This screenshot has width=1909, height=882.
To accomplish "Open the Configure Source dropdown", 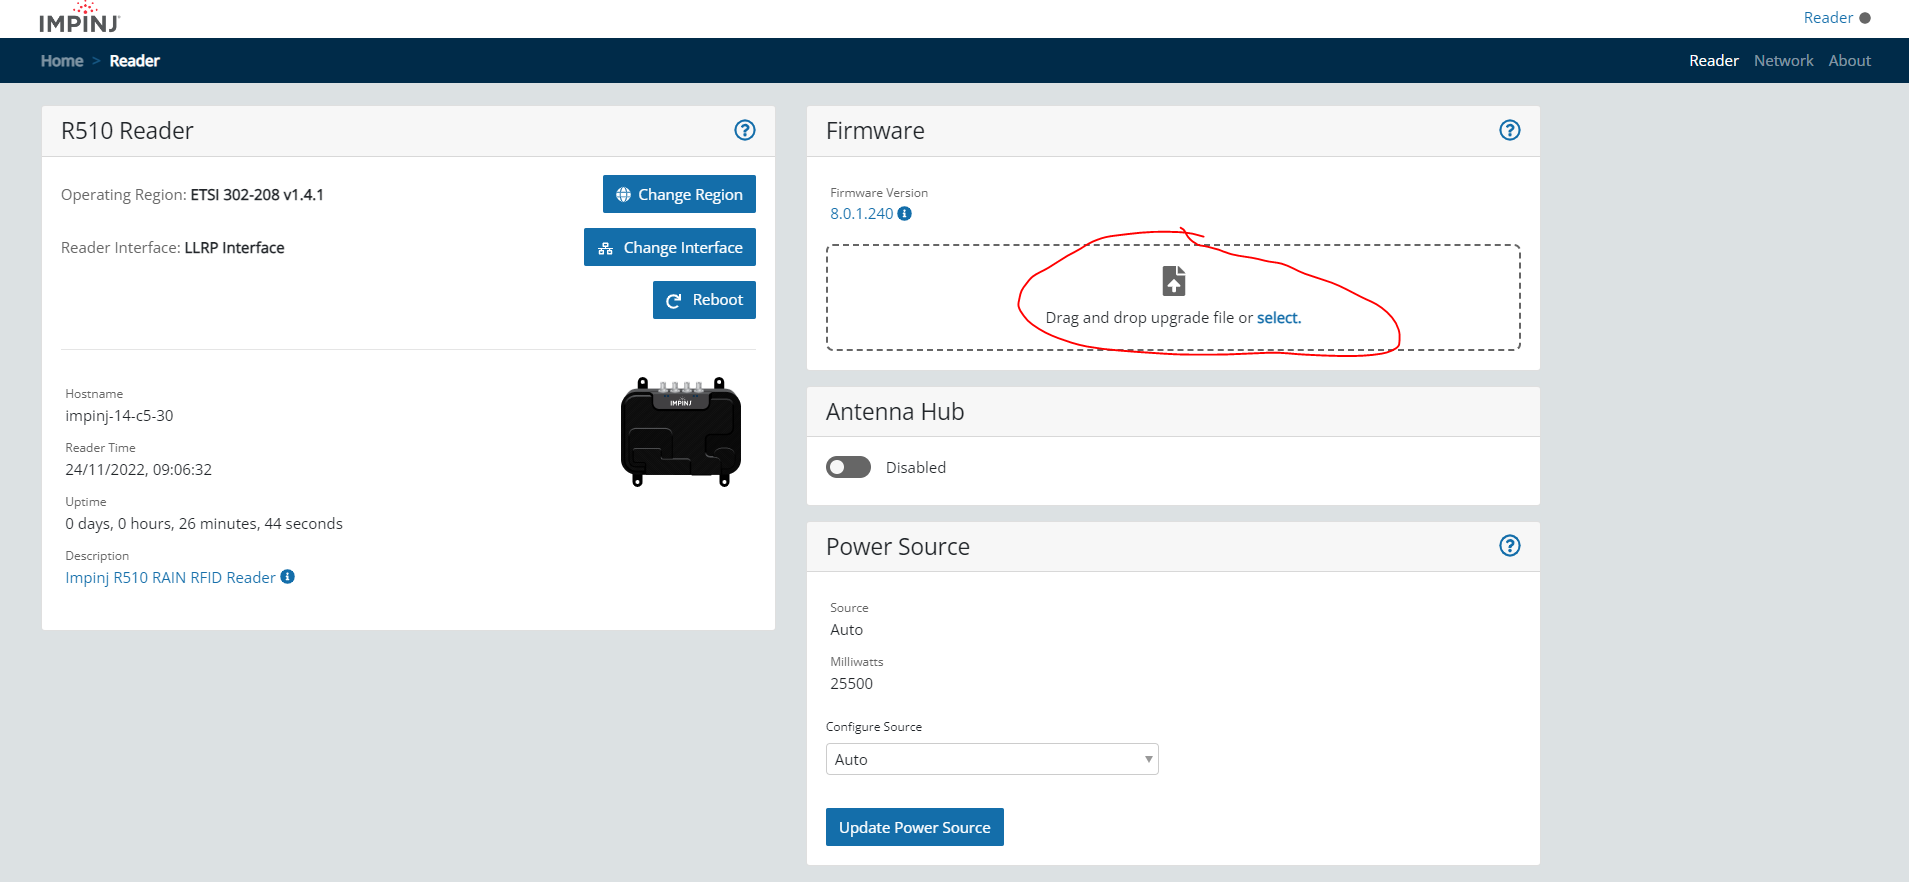I will 992,759.
